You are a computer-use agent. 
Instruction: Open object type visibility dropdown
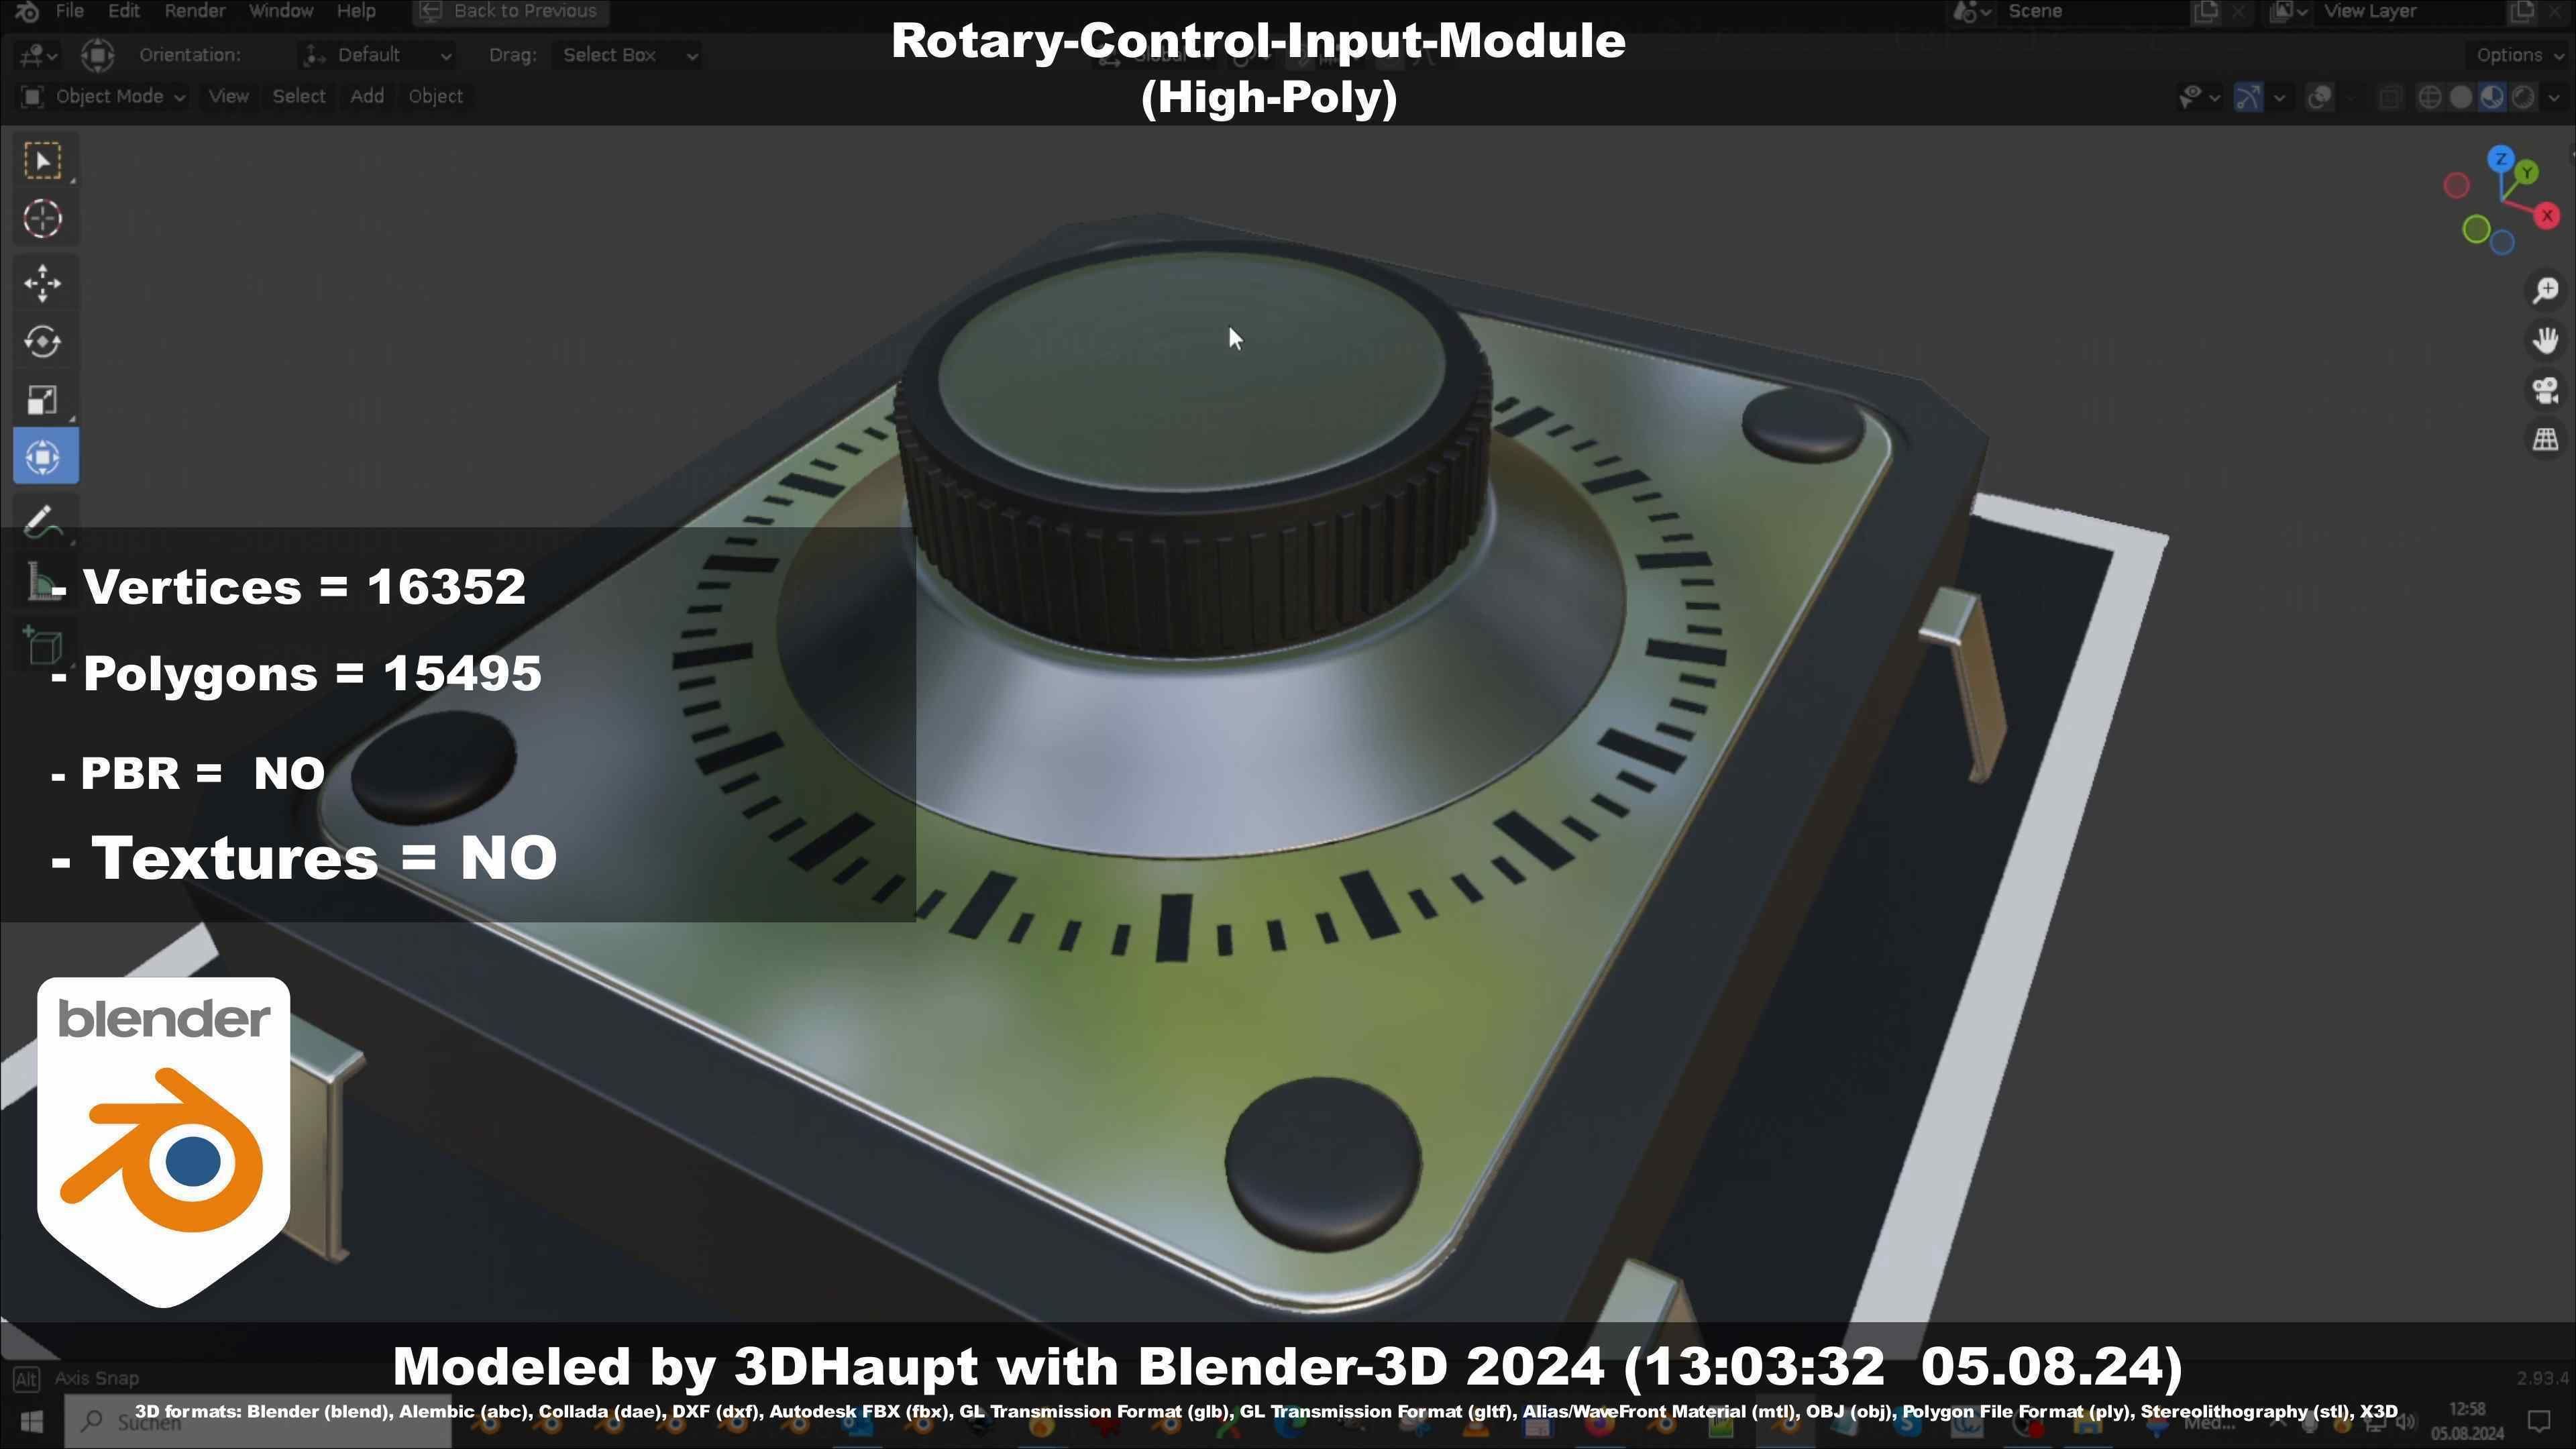tap(2200, 97)
